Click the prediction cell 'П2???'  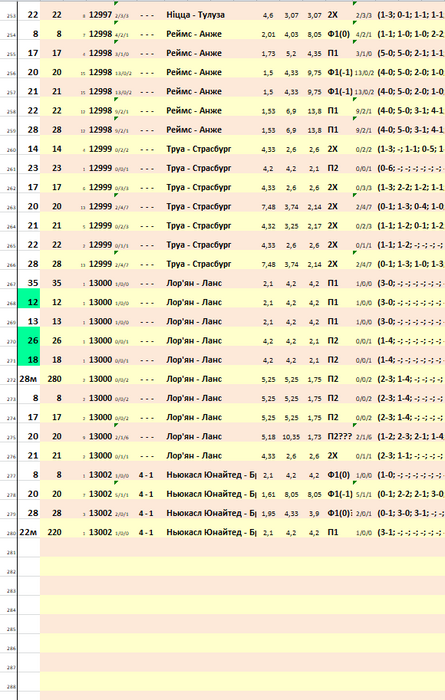click(x=340, y=437)
